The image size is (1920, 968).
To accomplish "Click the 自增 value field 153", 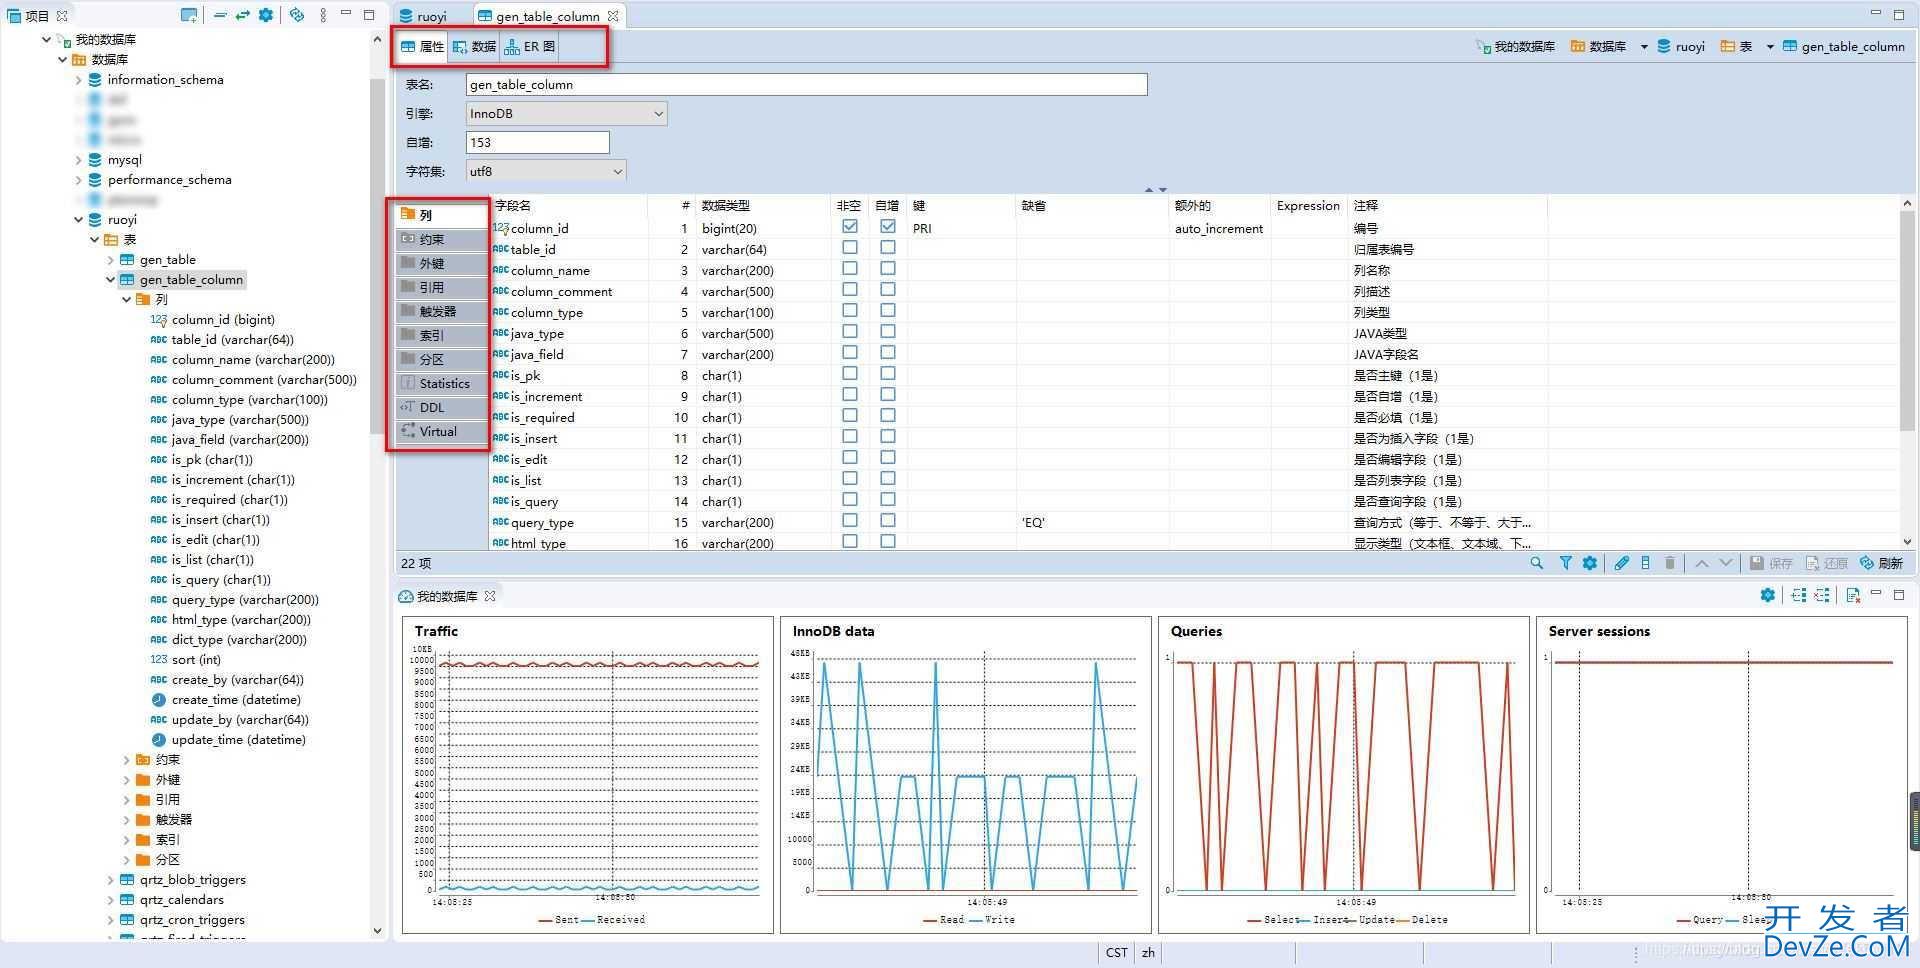I will 537,142.
